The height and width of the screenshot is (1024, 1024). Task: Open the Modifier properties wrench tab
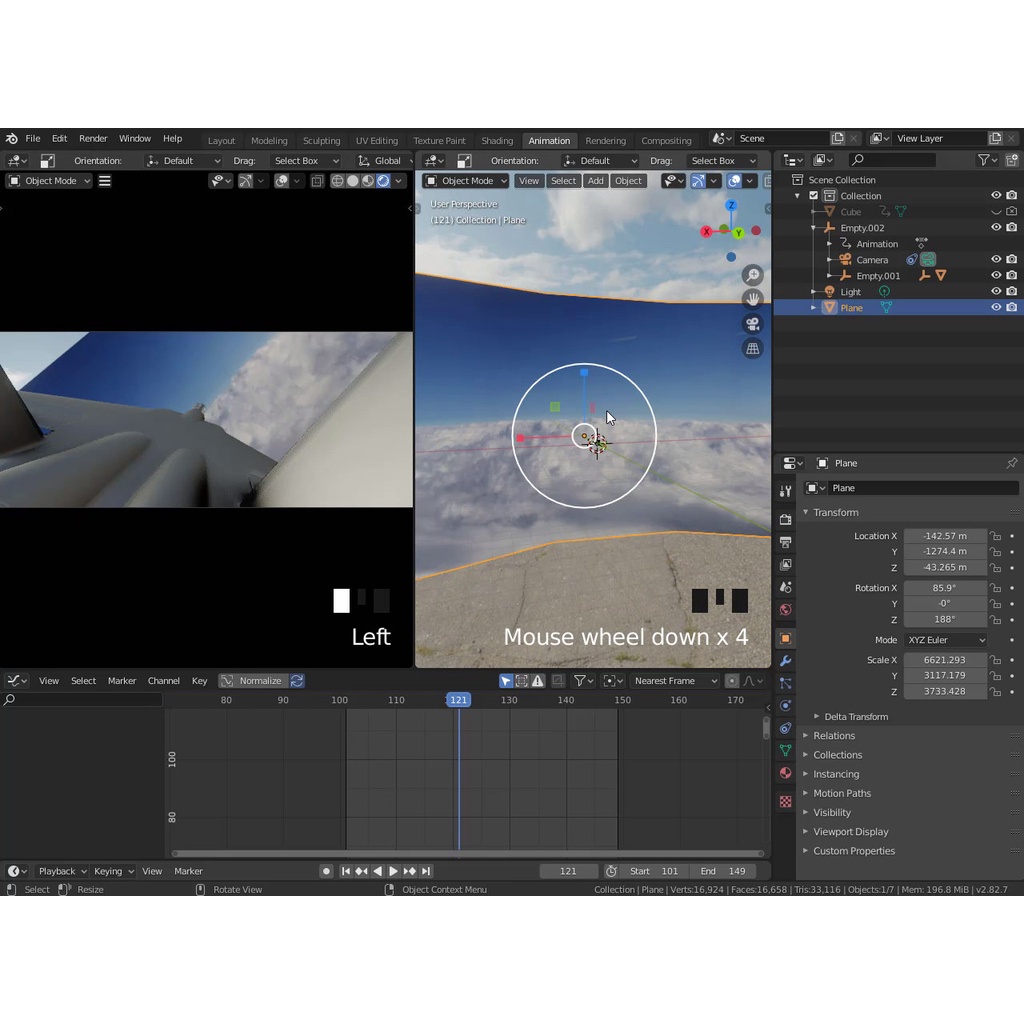click(x=785, y=661)
